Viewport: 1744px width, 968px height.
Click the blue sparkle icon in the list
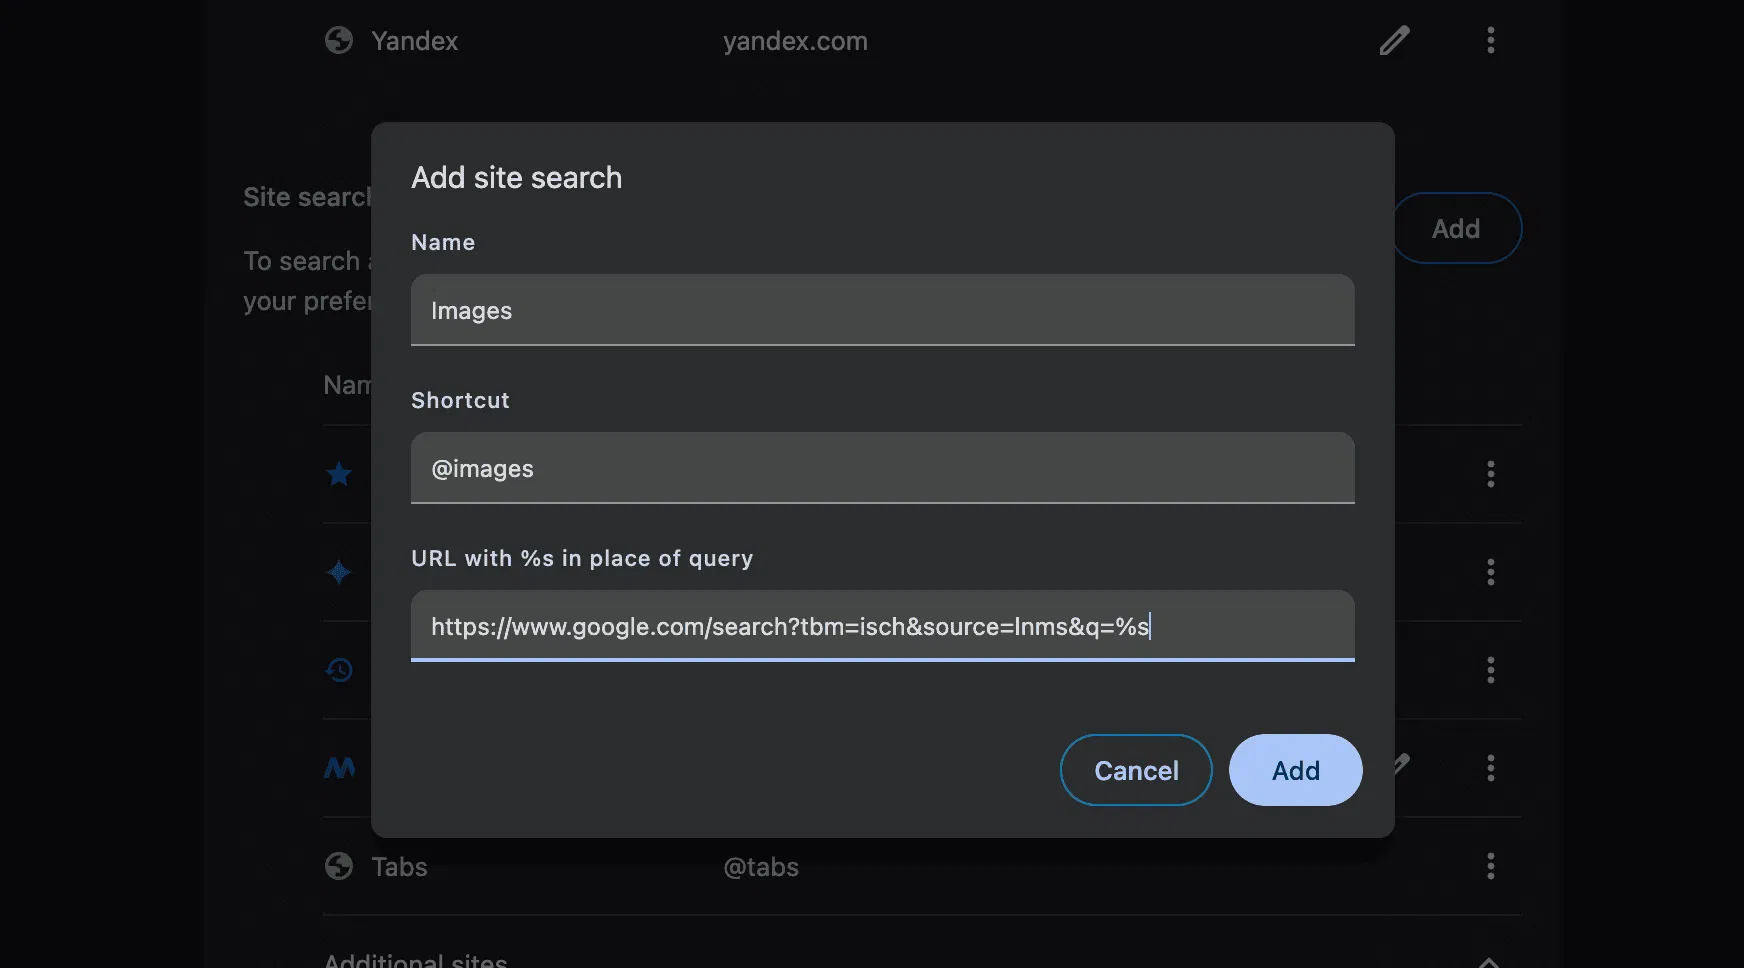click(339, 572)
